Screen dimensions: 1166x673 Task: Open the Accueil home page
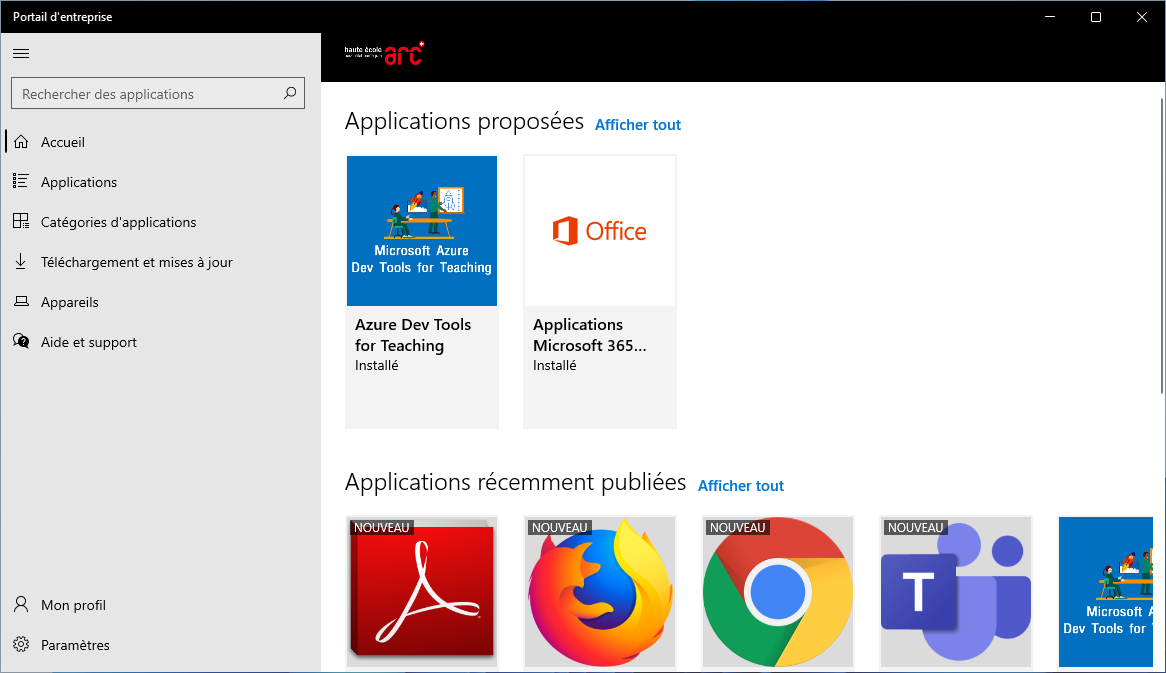161,142
